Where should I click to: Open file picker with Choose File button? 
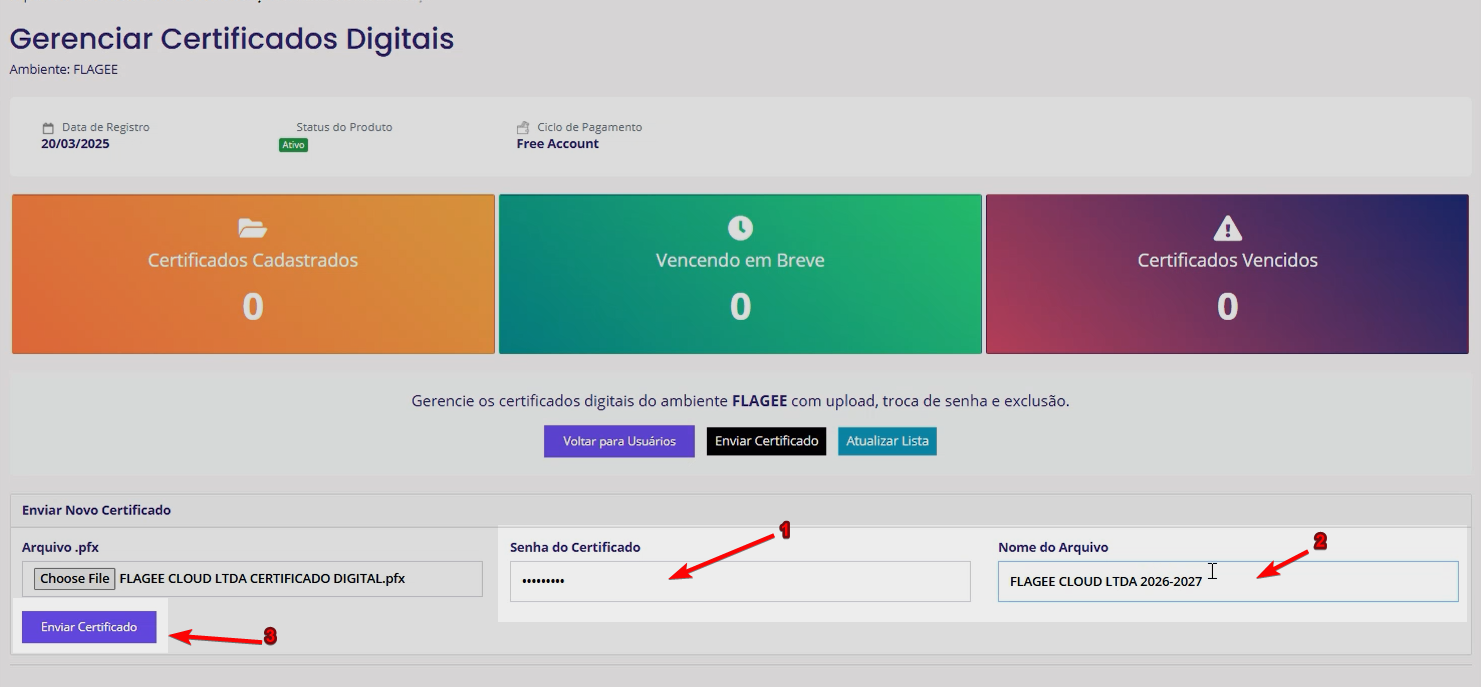(75, 579)
